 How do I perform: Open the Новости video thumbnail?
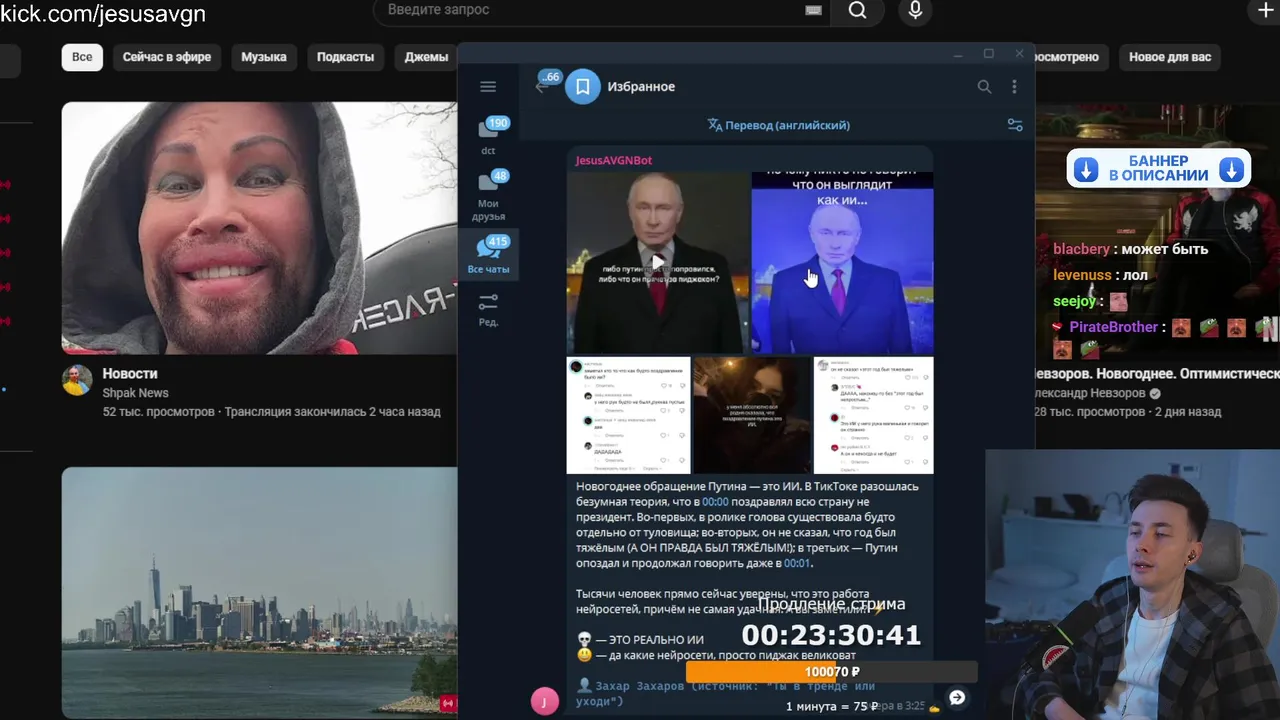(259, 228)
